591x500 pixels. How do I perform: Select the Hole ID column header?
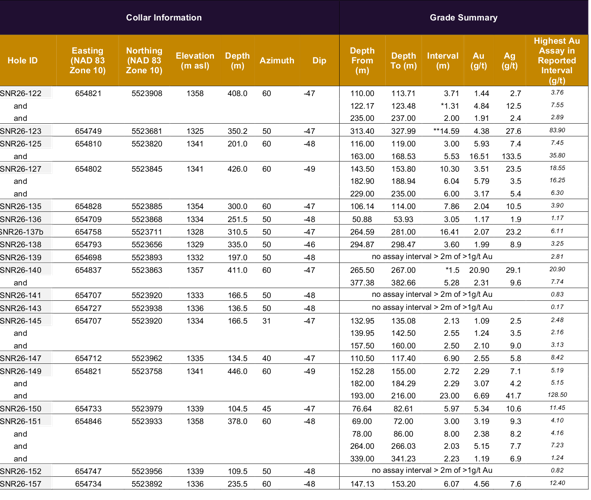[23, 61]
